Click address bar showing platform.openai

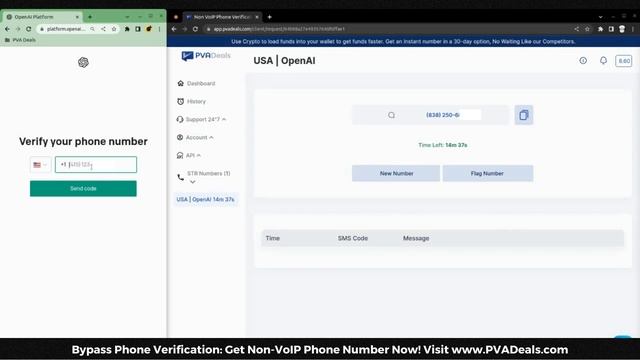(65, 29)
